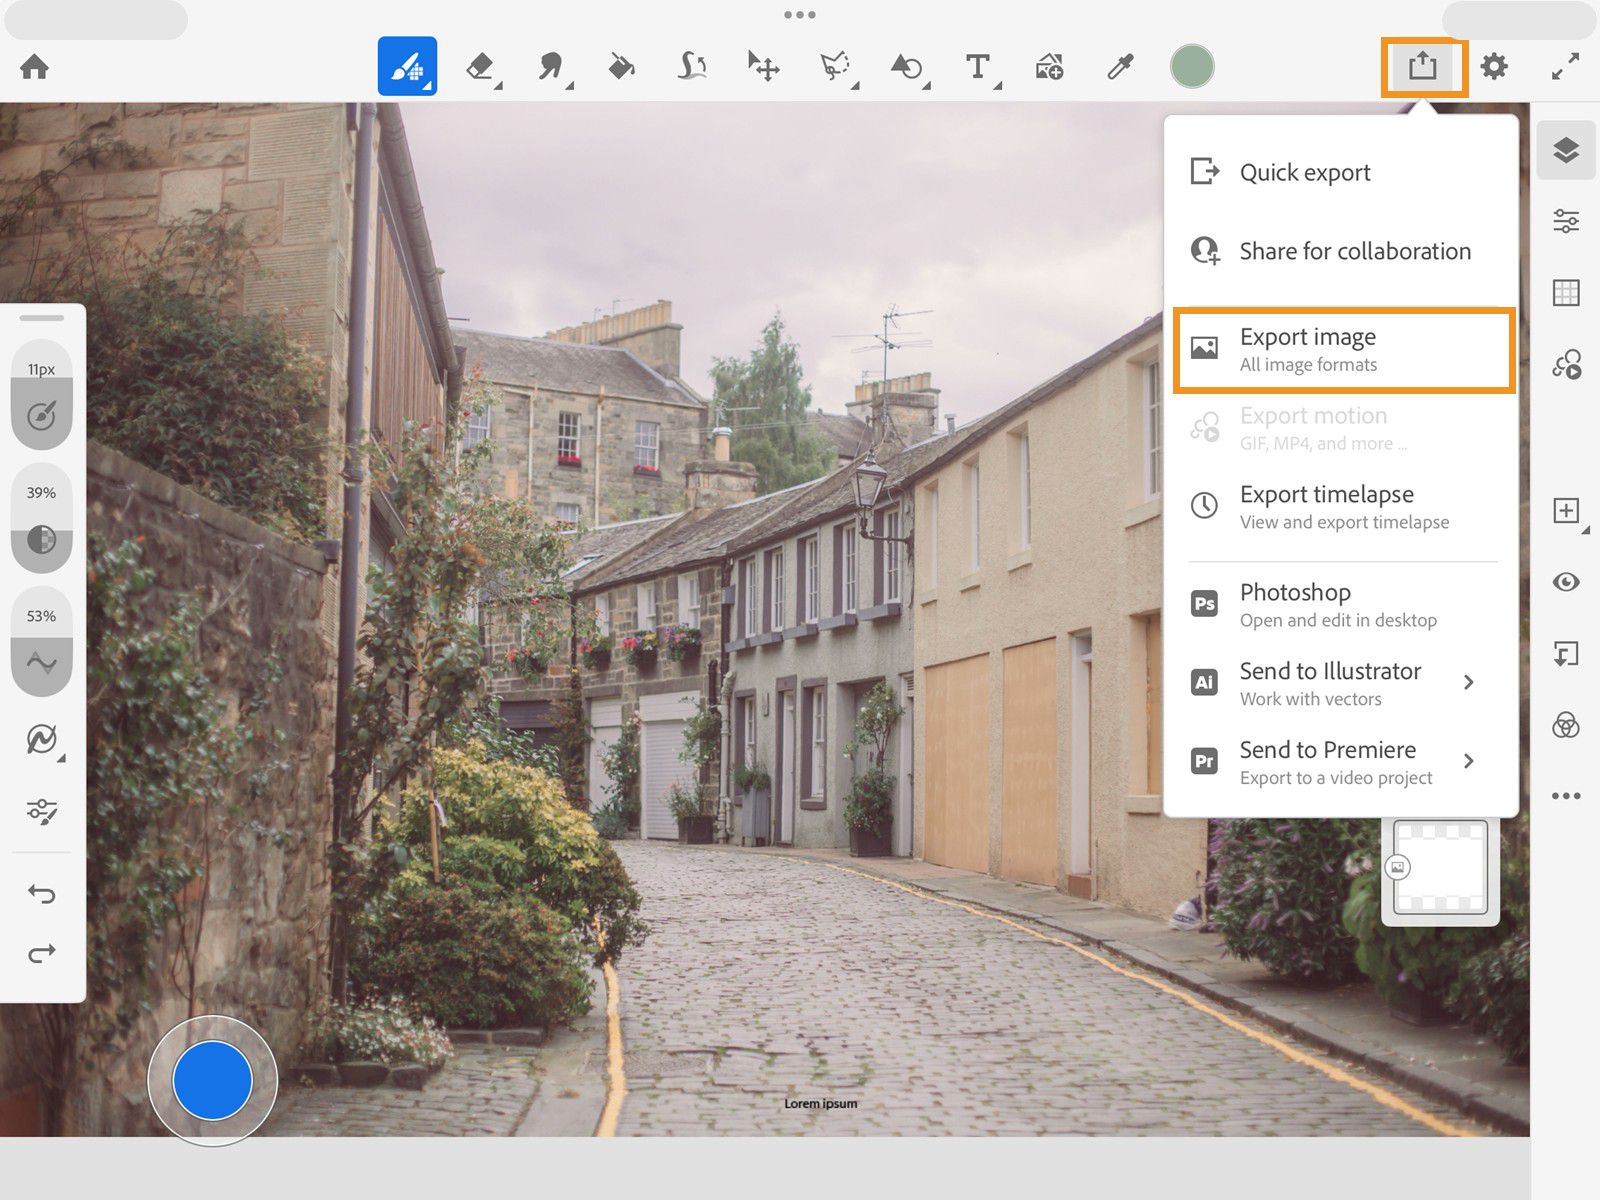Choose Send to Premiere
Viewport: 1600px width, 1200px height.
(x=1341, y=763)
